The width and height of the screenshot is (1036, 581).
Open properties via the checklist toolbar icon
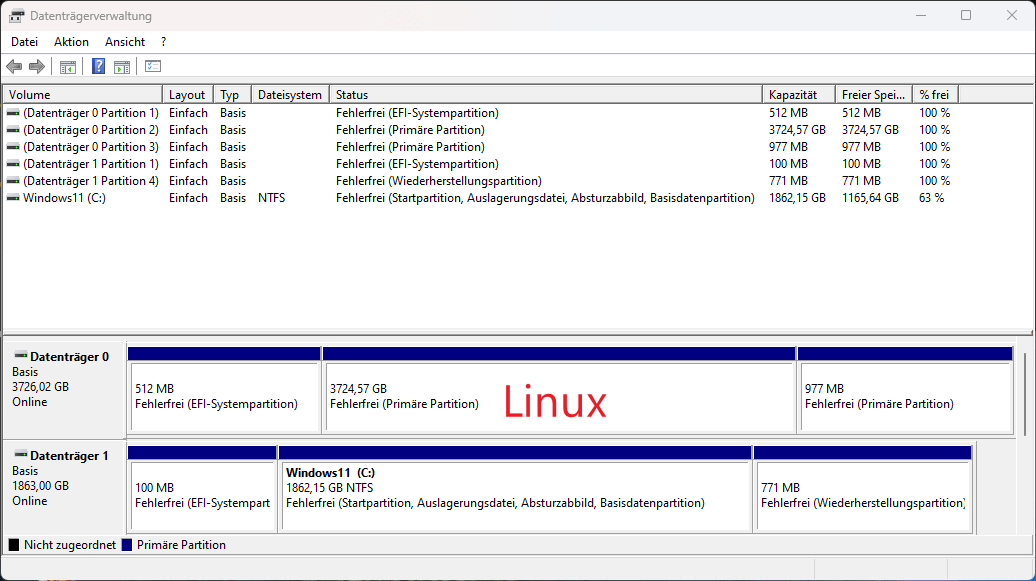(x=152, y=66)
